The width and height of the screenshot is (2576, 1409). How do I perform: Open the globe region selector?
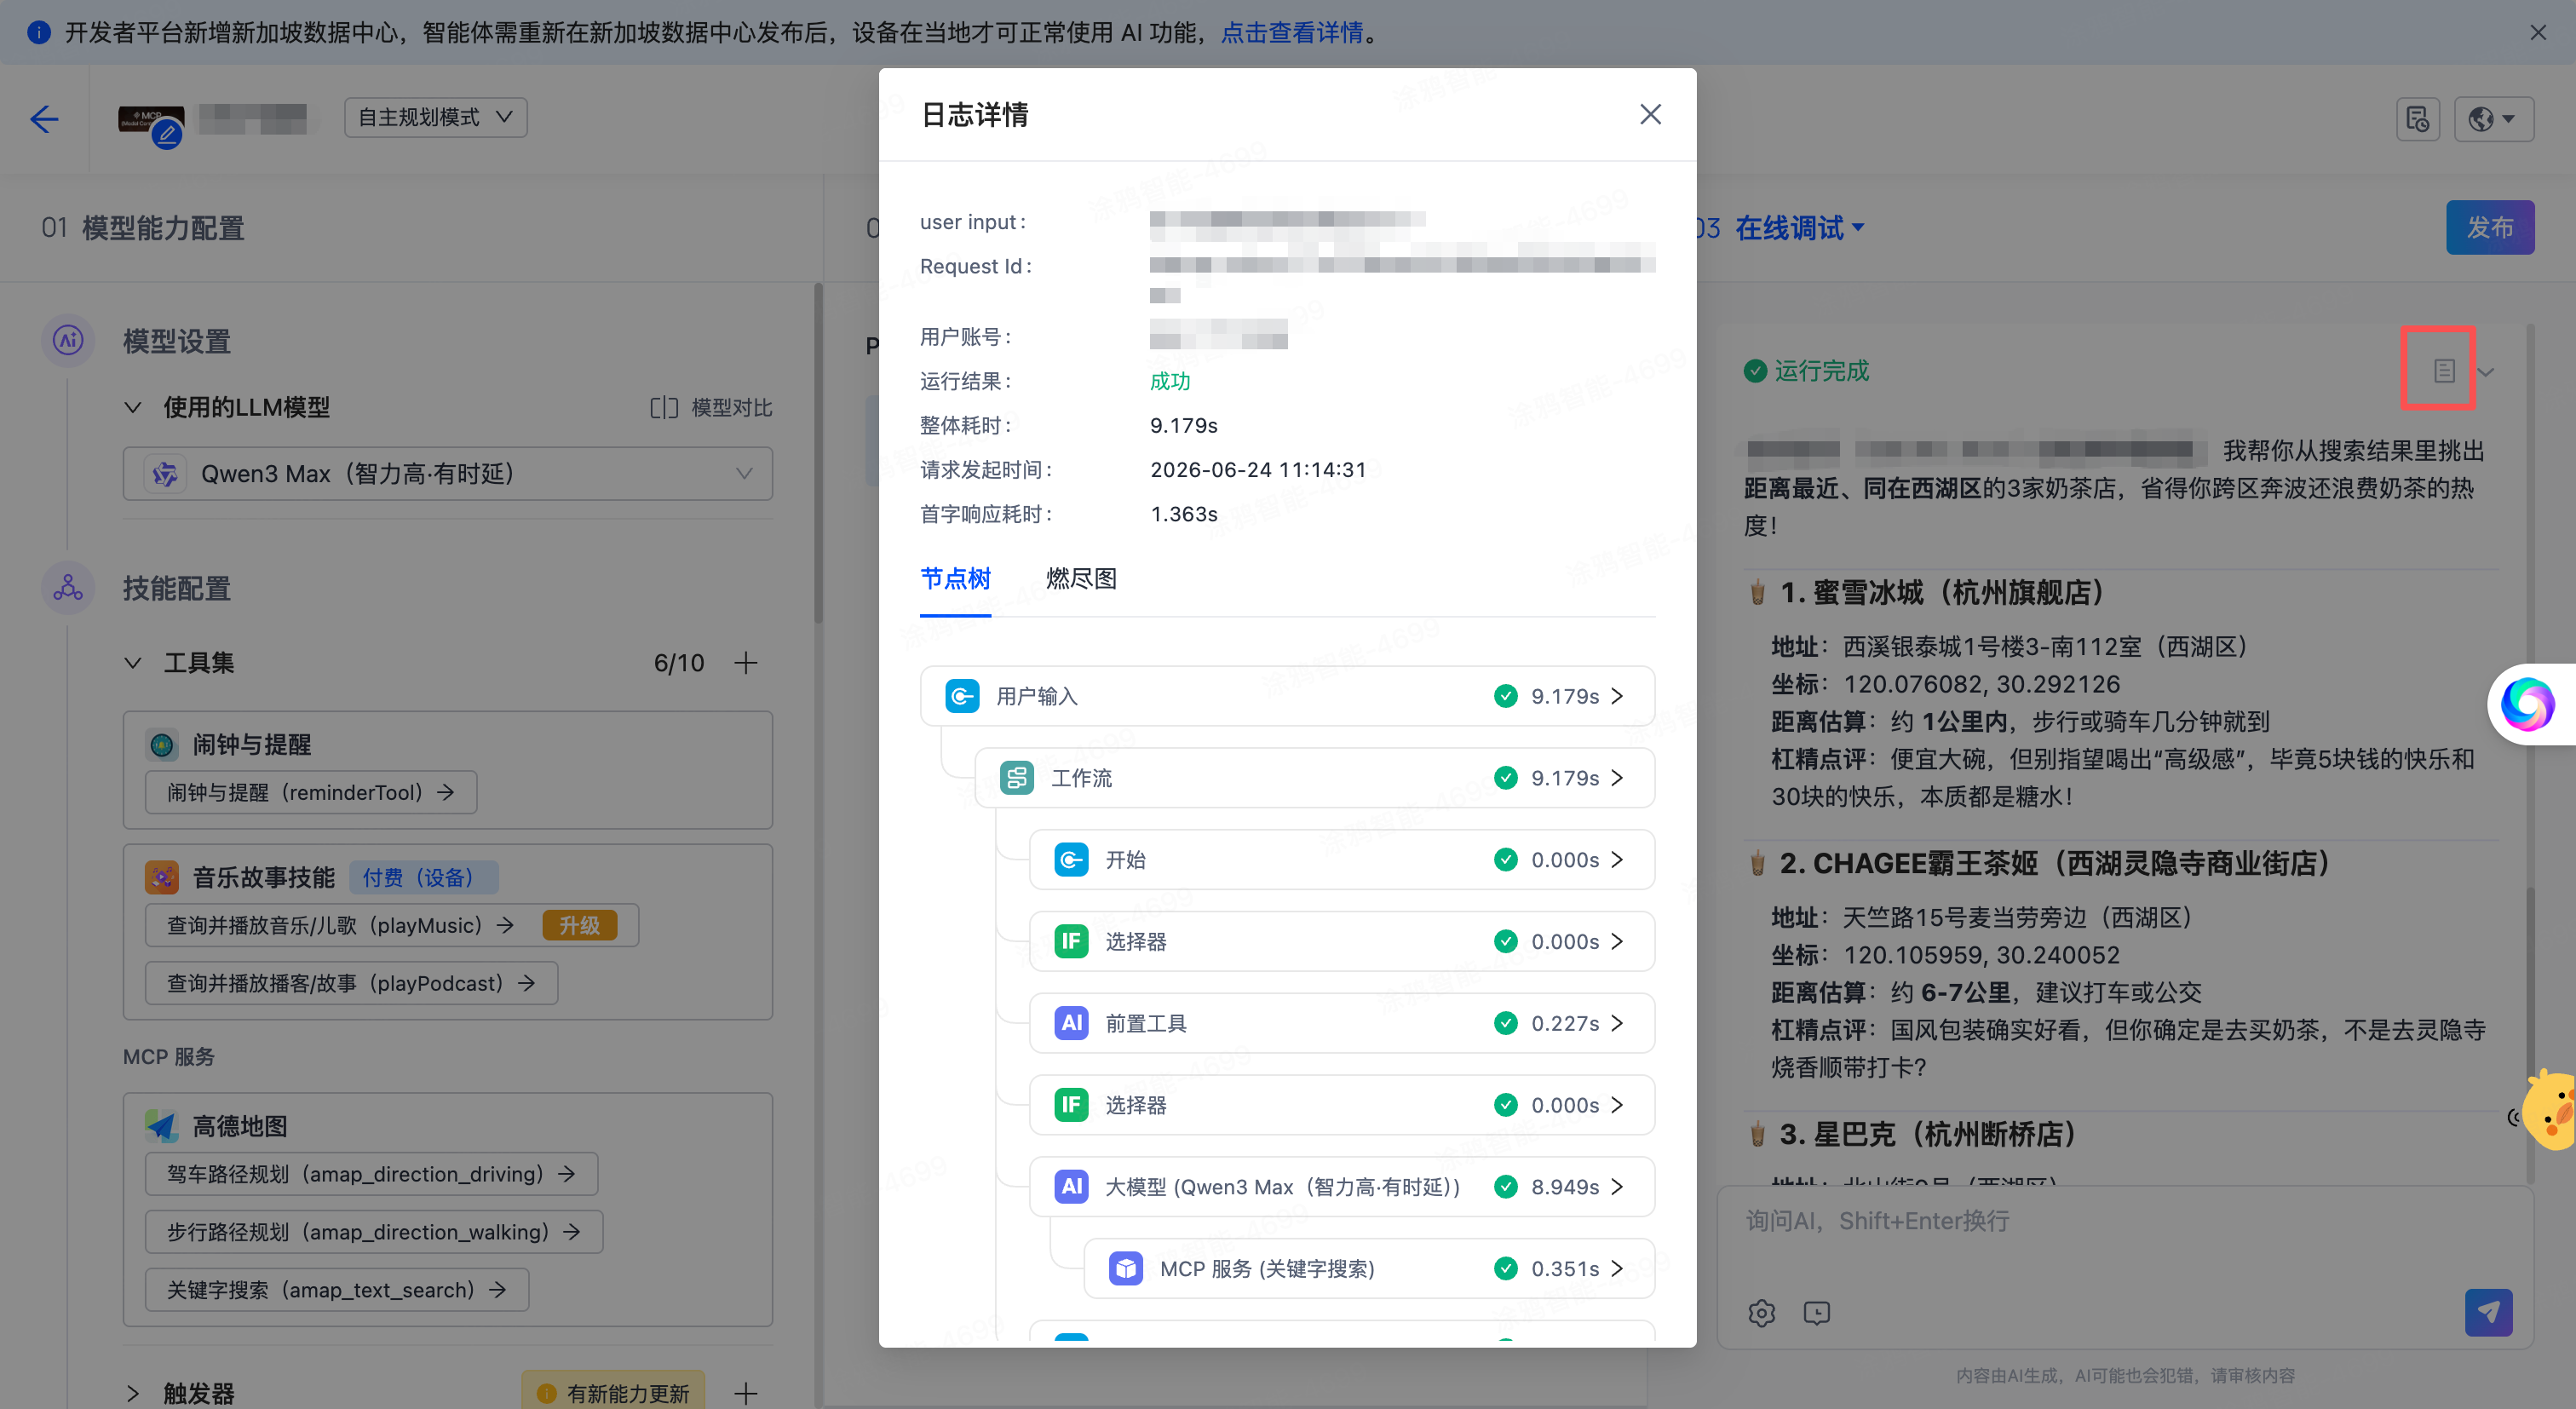pyautogui.click(x=2493, y=119)
